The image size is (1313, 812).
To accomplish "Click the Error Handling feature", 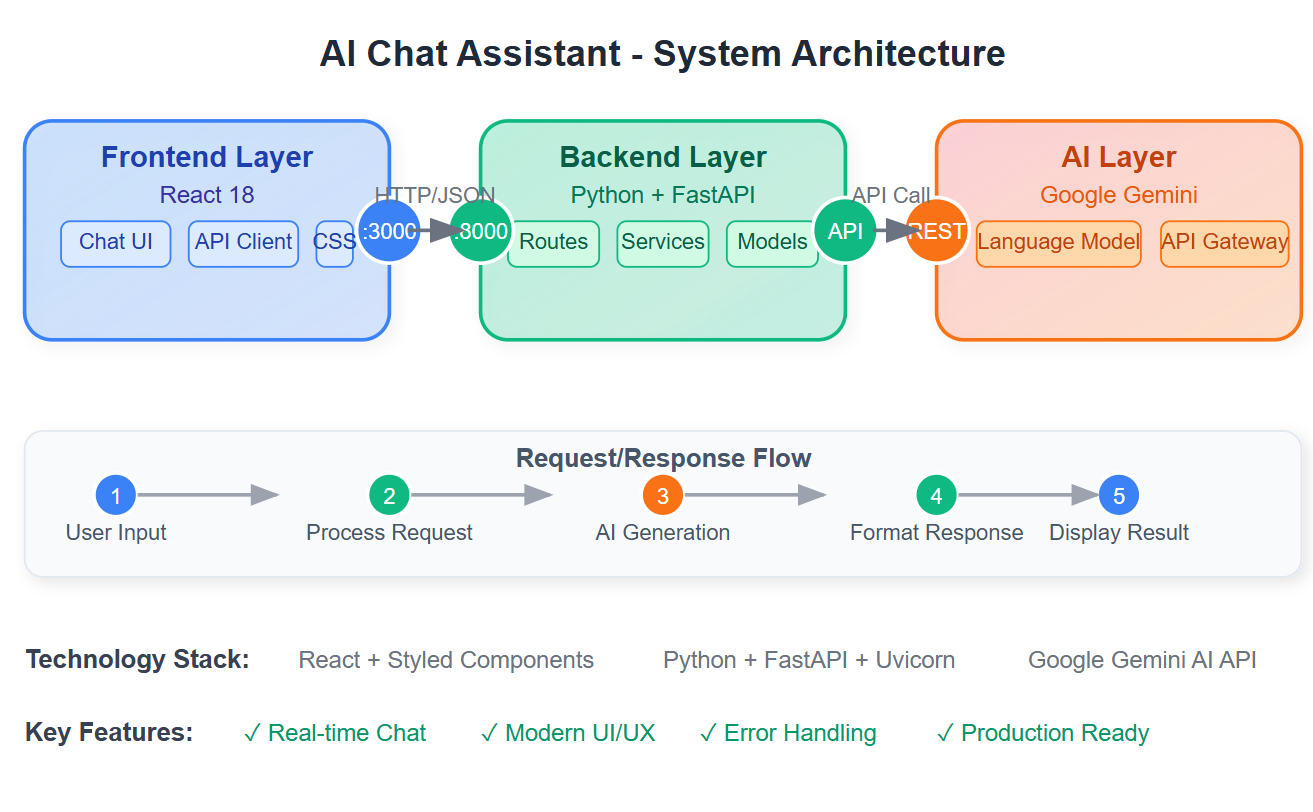I will [788, 734].
